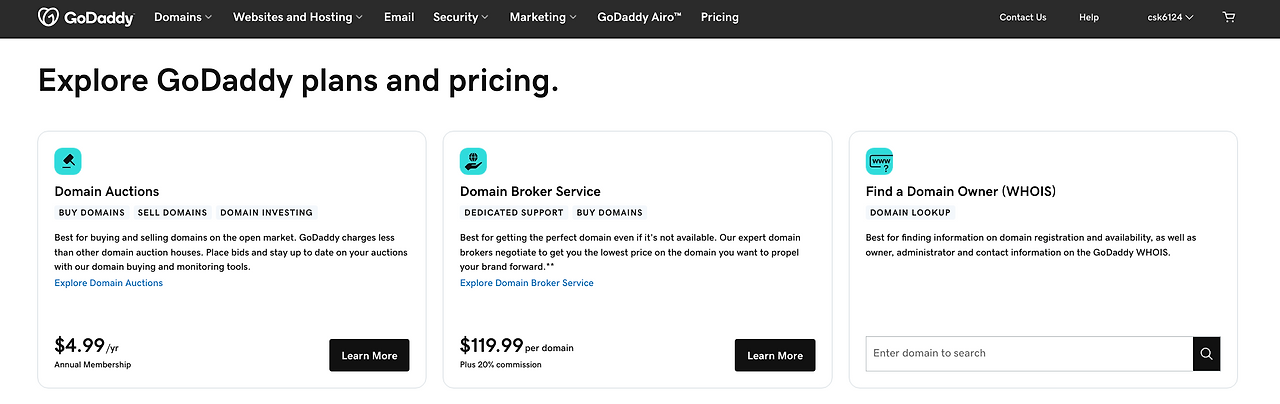The image size is (1280, 404).
Task: Open the shopping cart icon
Action: tap(1229, 17)
